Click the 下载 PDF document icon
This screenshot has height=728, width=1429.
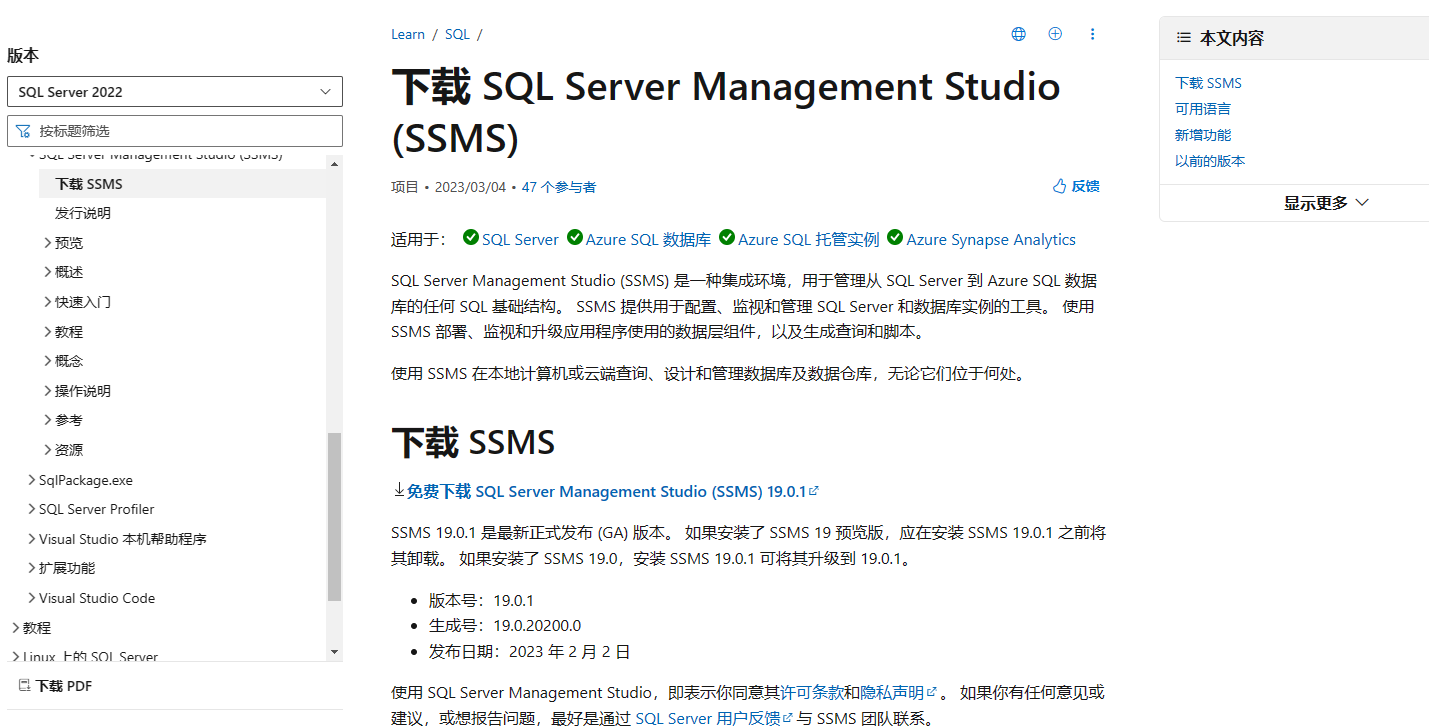point(27,685)
